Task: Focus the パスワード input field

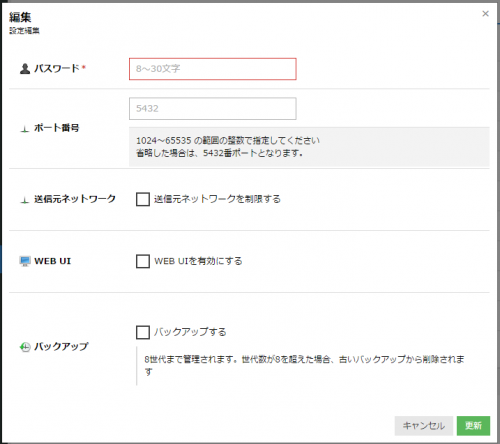Action: point(213,69)
